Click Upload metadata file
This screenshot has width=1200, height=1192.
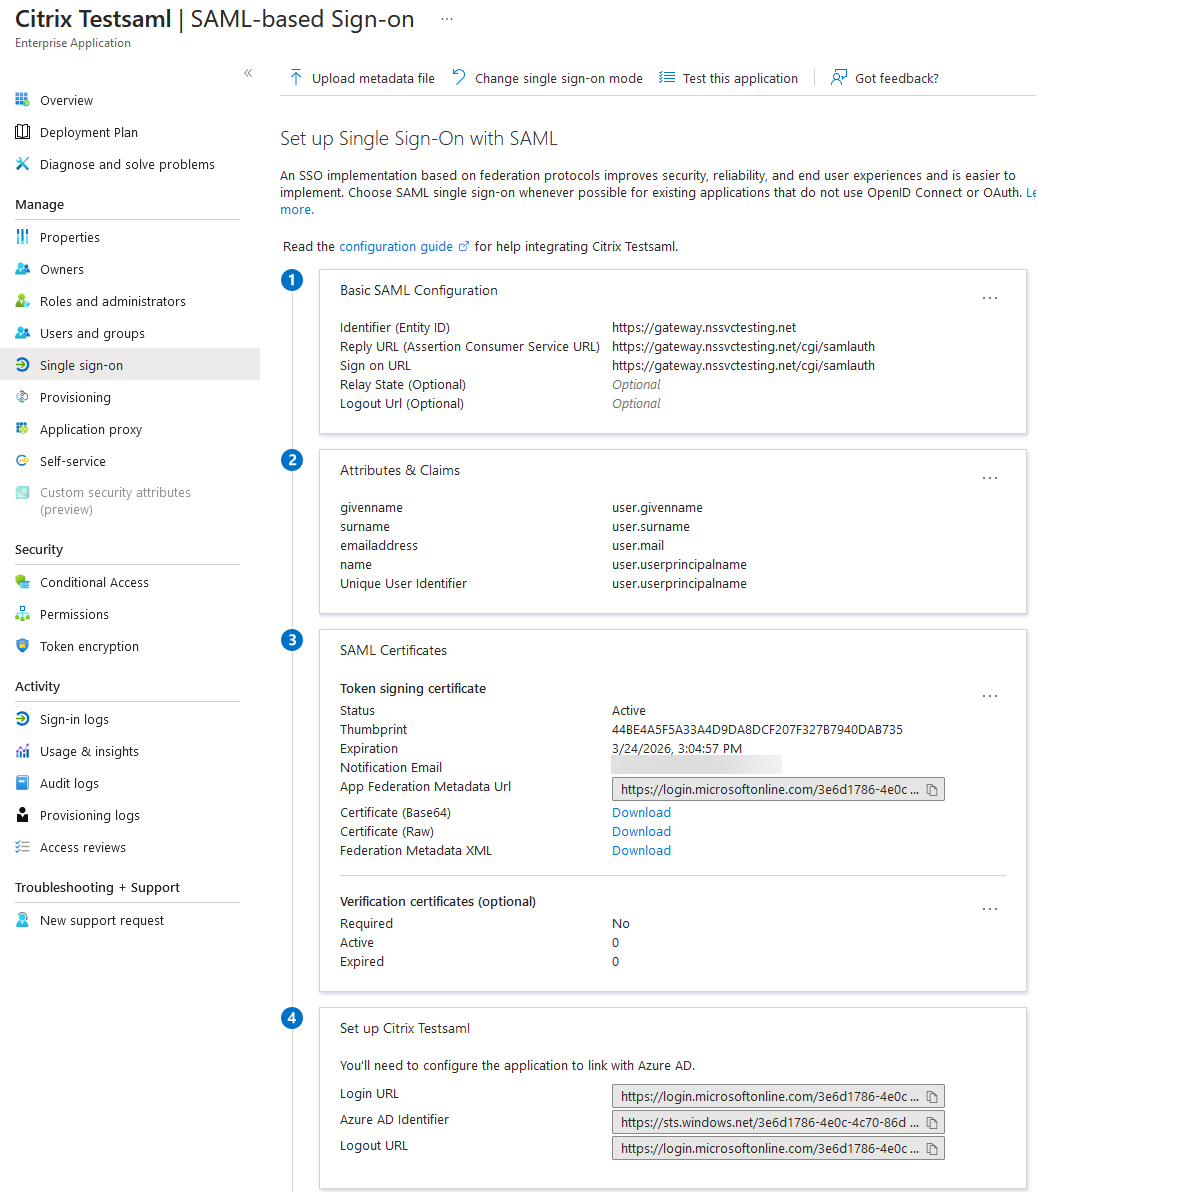click(362, 78)
